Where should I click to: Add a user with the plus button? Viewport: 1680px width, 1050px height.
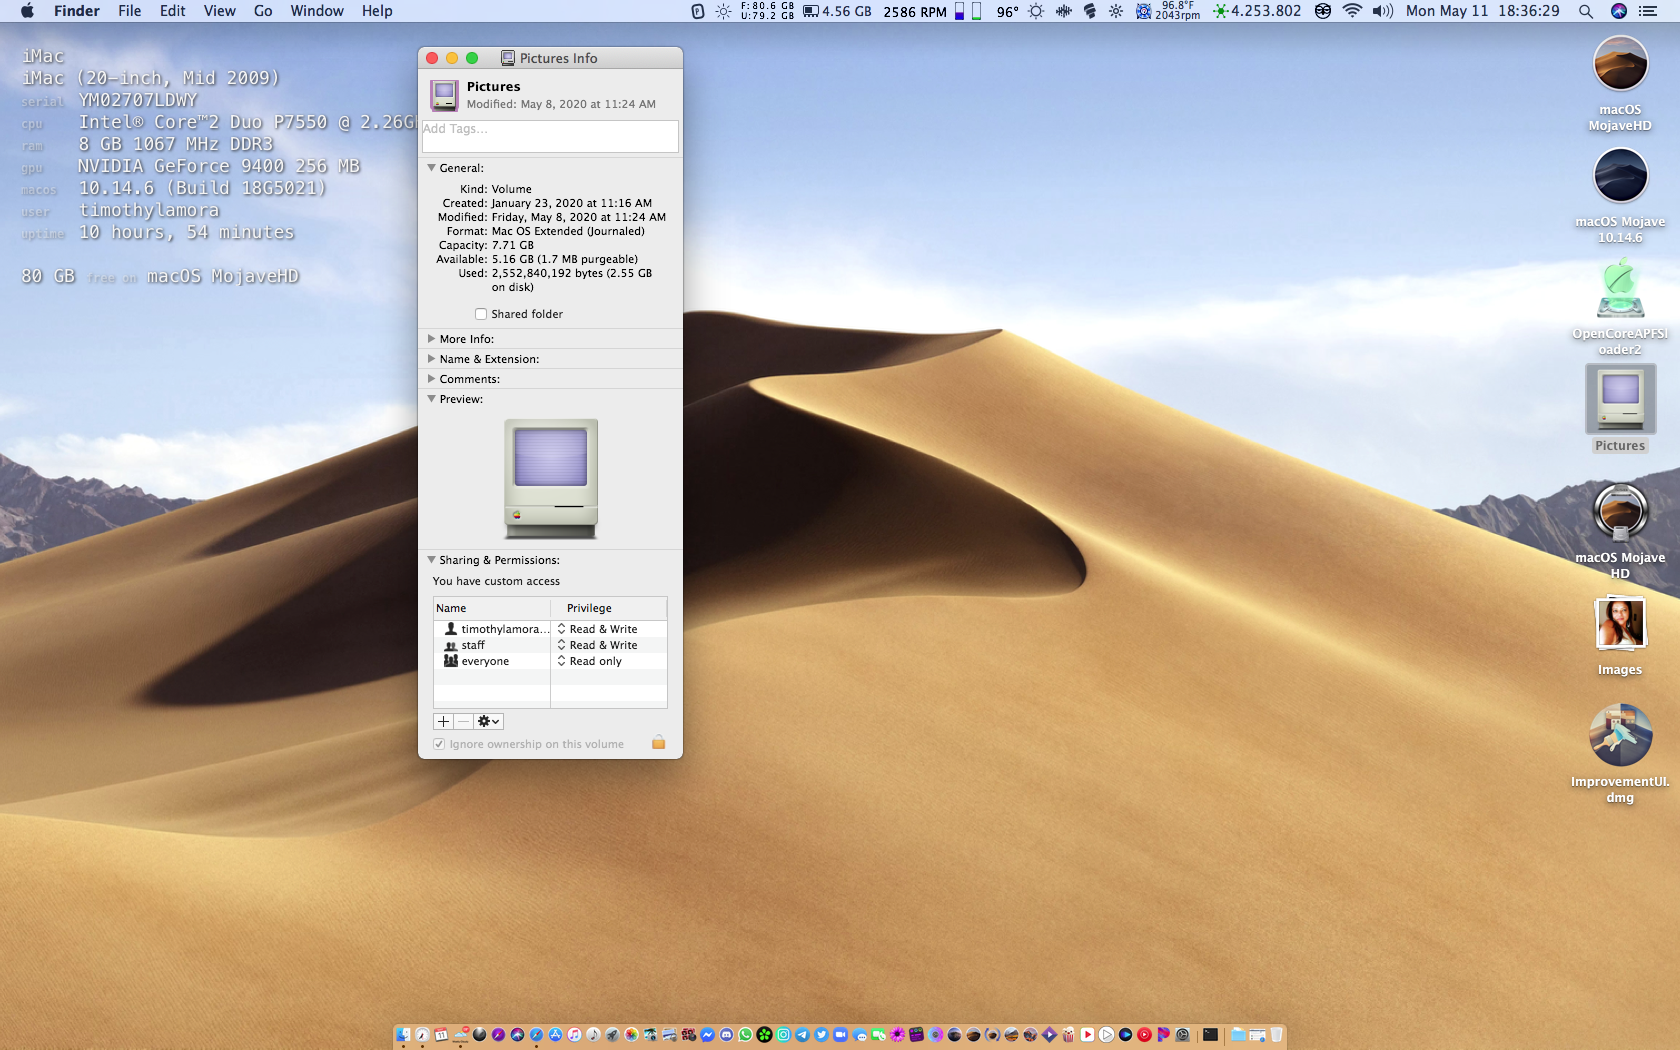(443, 721)
